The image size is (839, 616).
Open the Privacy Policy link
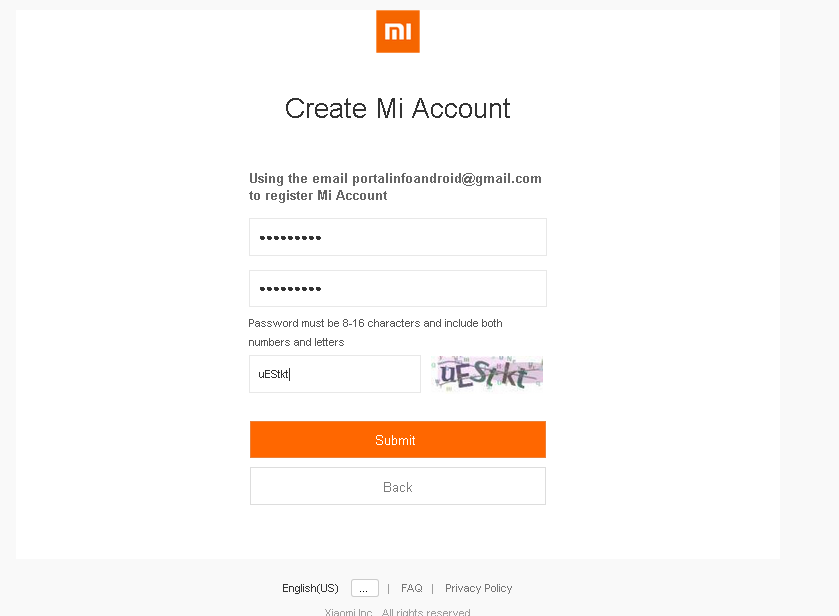(x=478, y=588)
